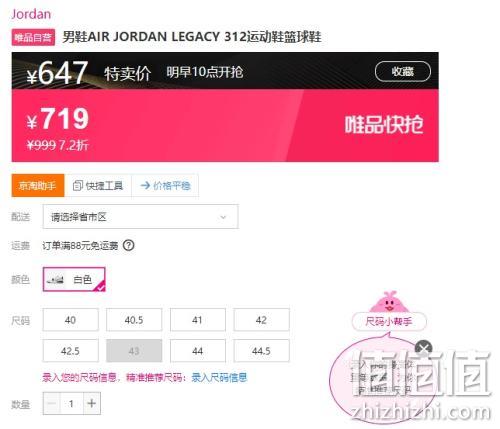Screen dimensions: 500x429
Task: Pick size 44.5
Action: (x=262, y=351)
